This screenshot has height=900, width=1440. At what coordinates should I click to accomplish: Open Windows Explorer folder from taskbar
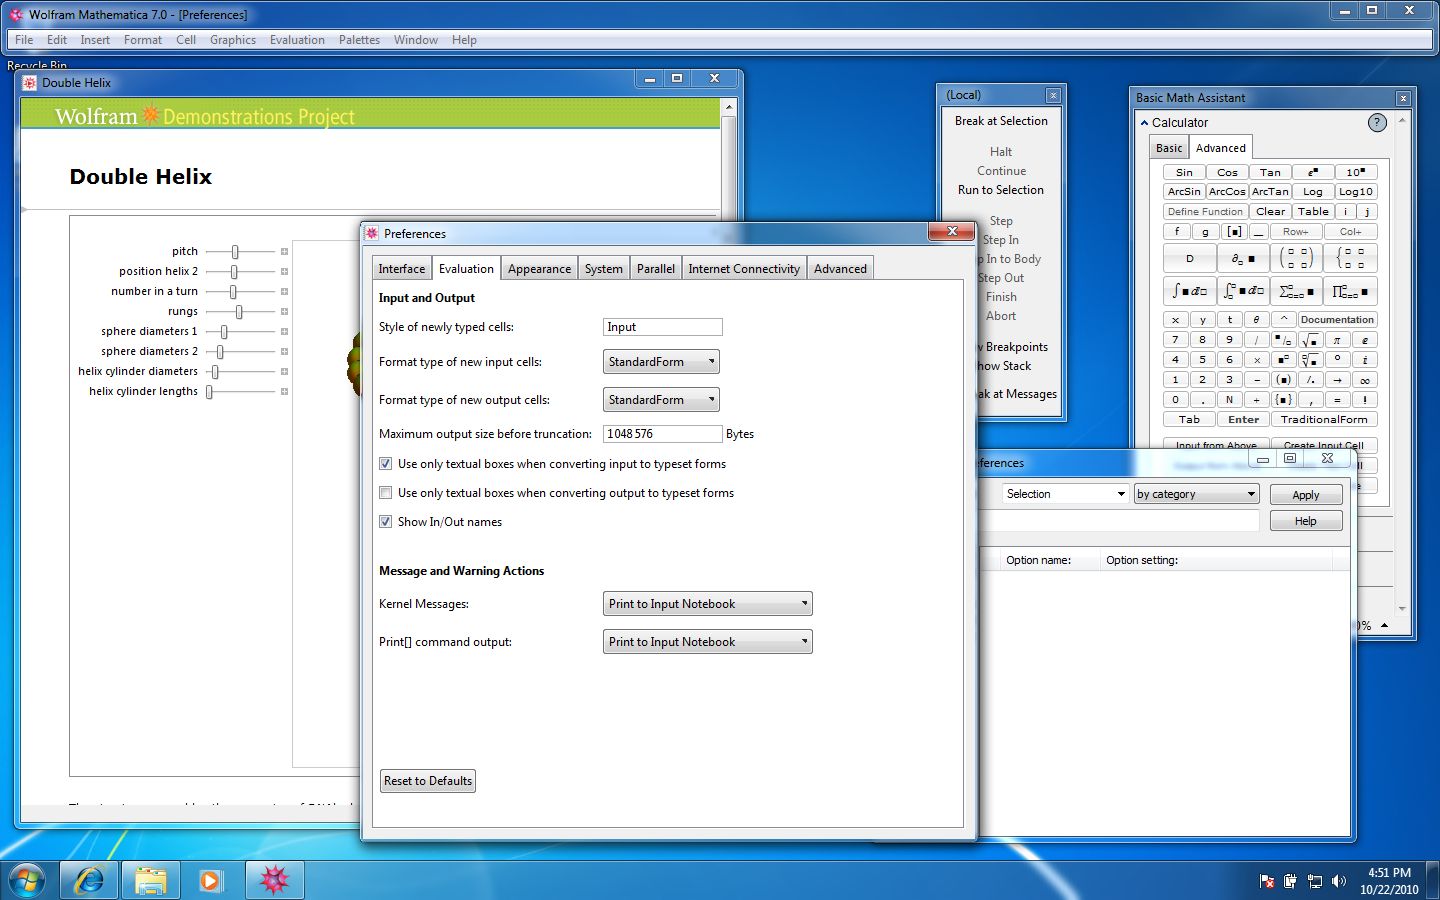[150, 880]
